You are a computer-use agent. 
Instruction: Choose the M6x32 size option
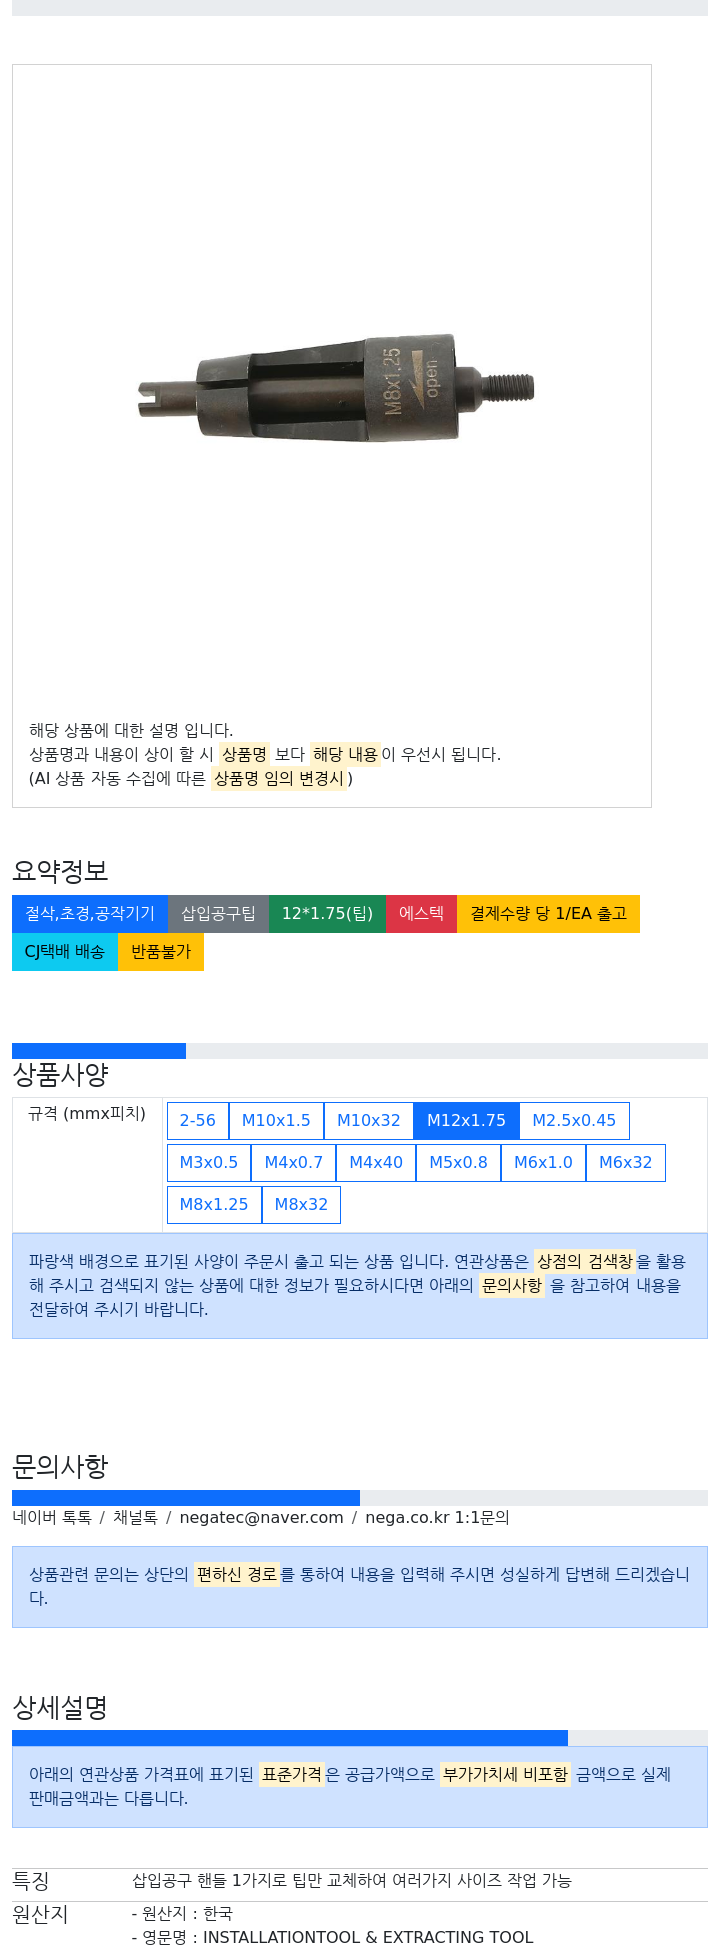tap(626, 1163)
